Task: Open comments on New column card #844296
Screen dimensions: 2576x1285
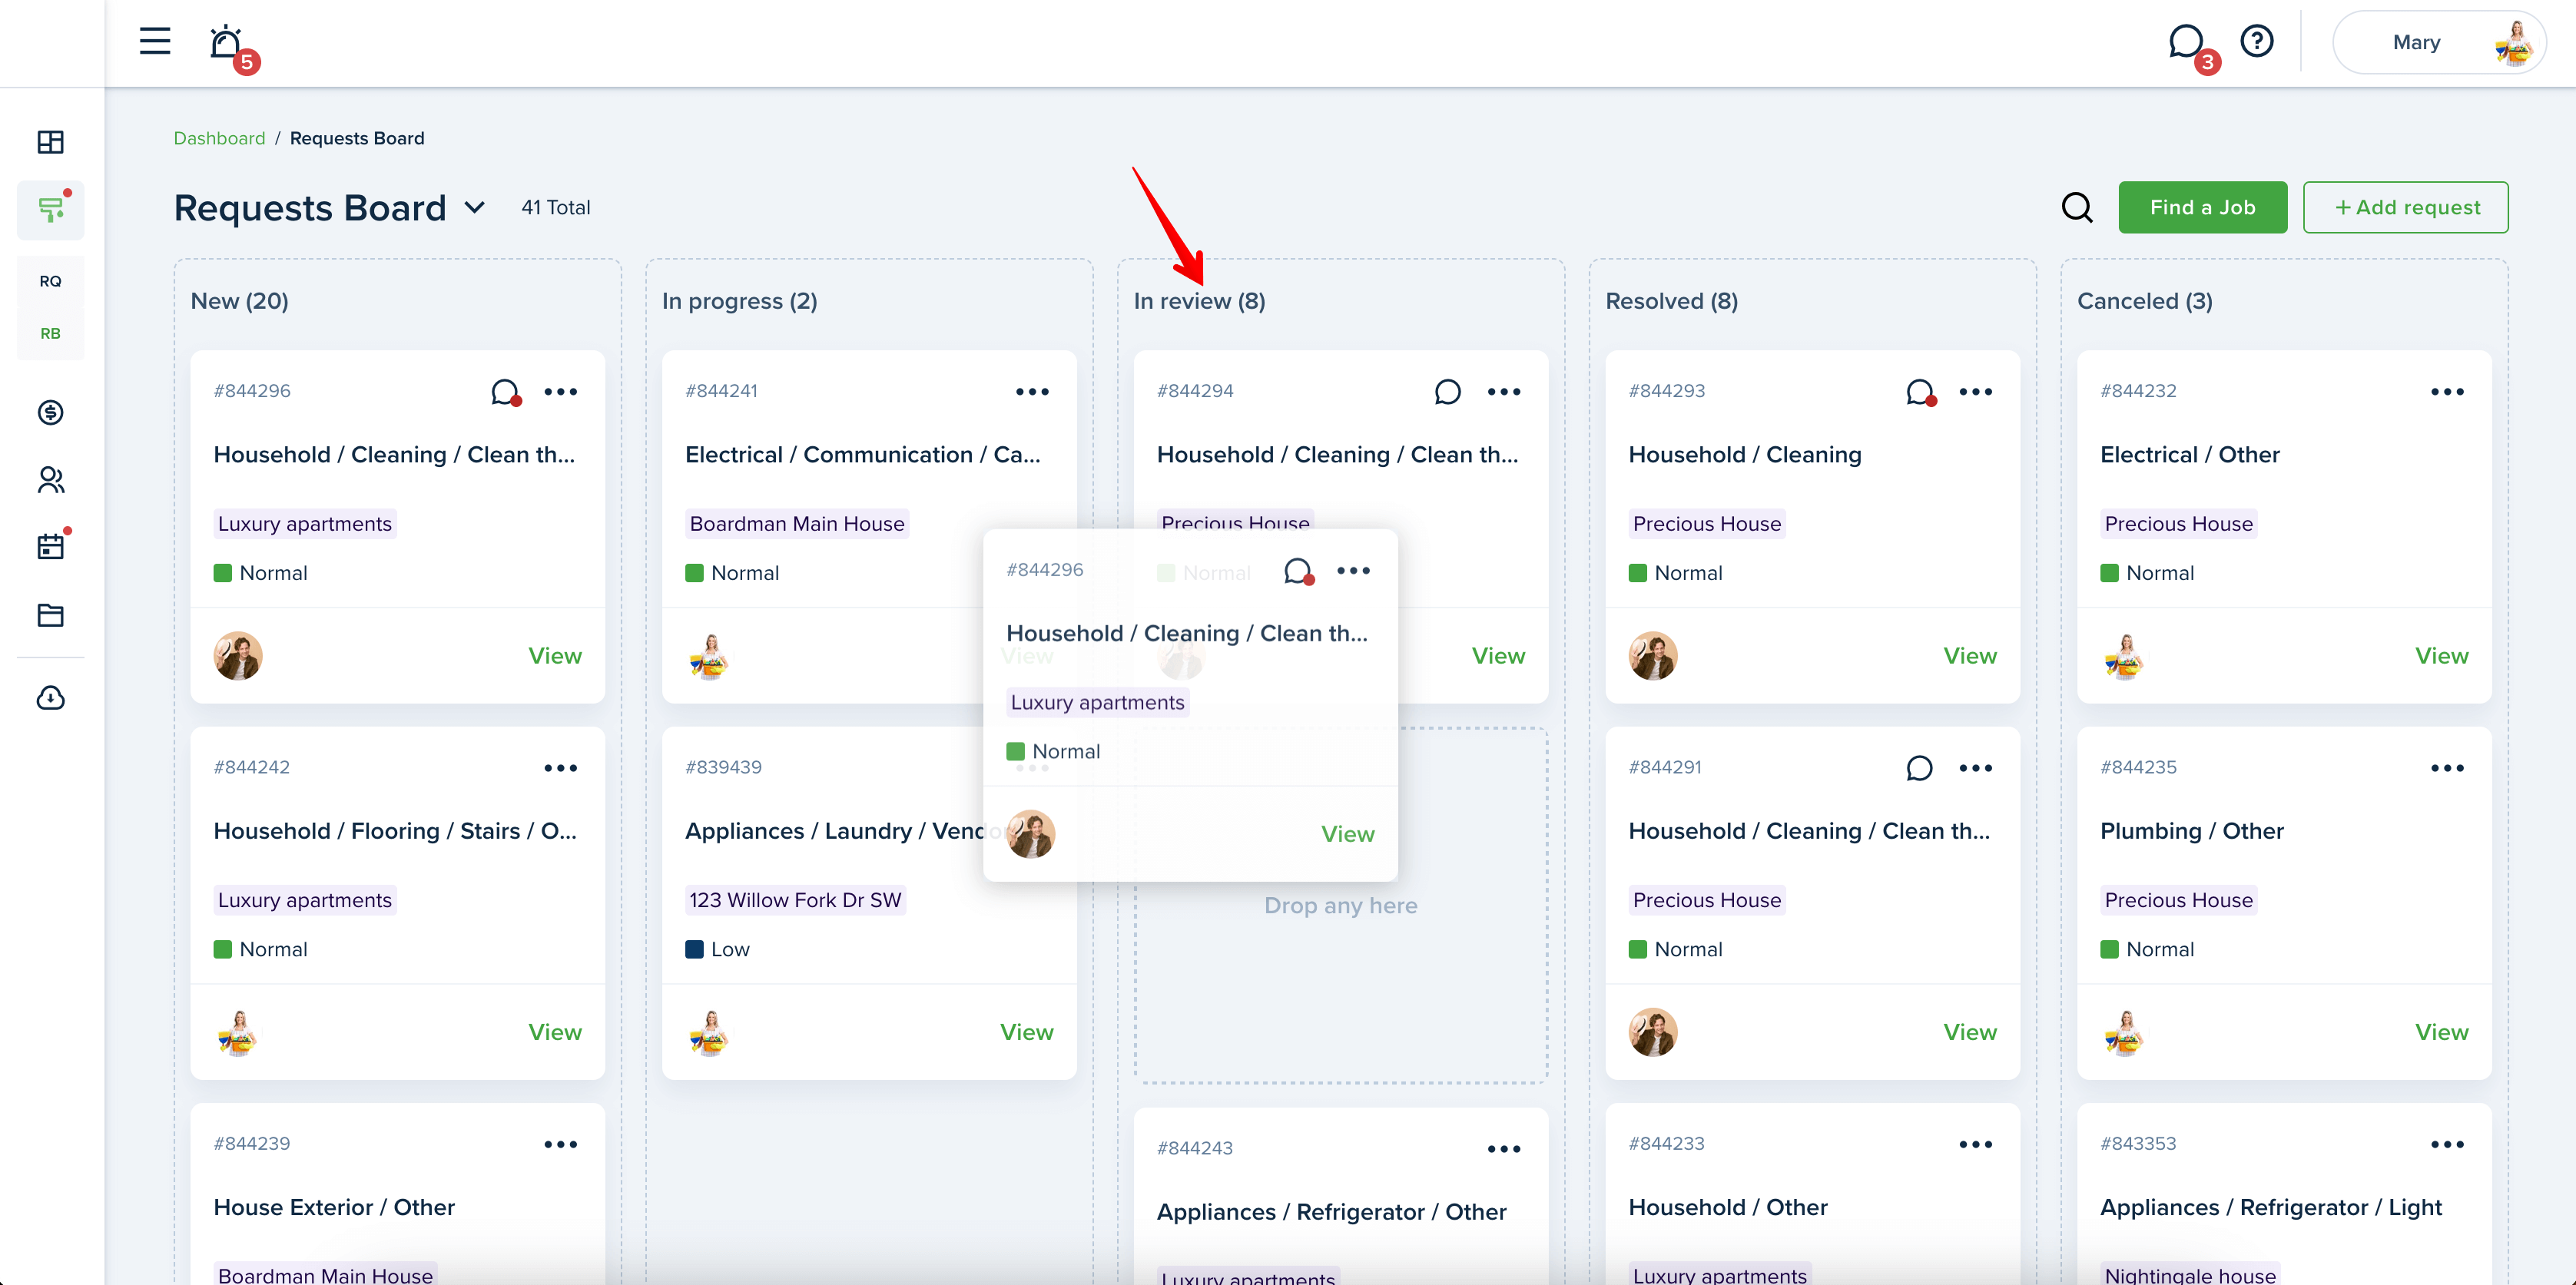Action: tap(506, 392)
